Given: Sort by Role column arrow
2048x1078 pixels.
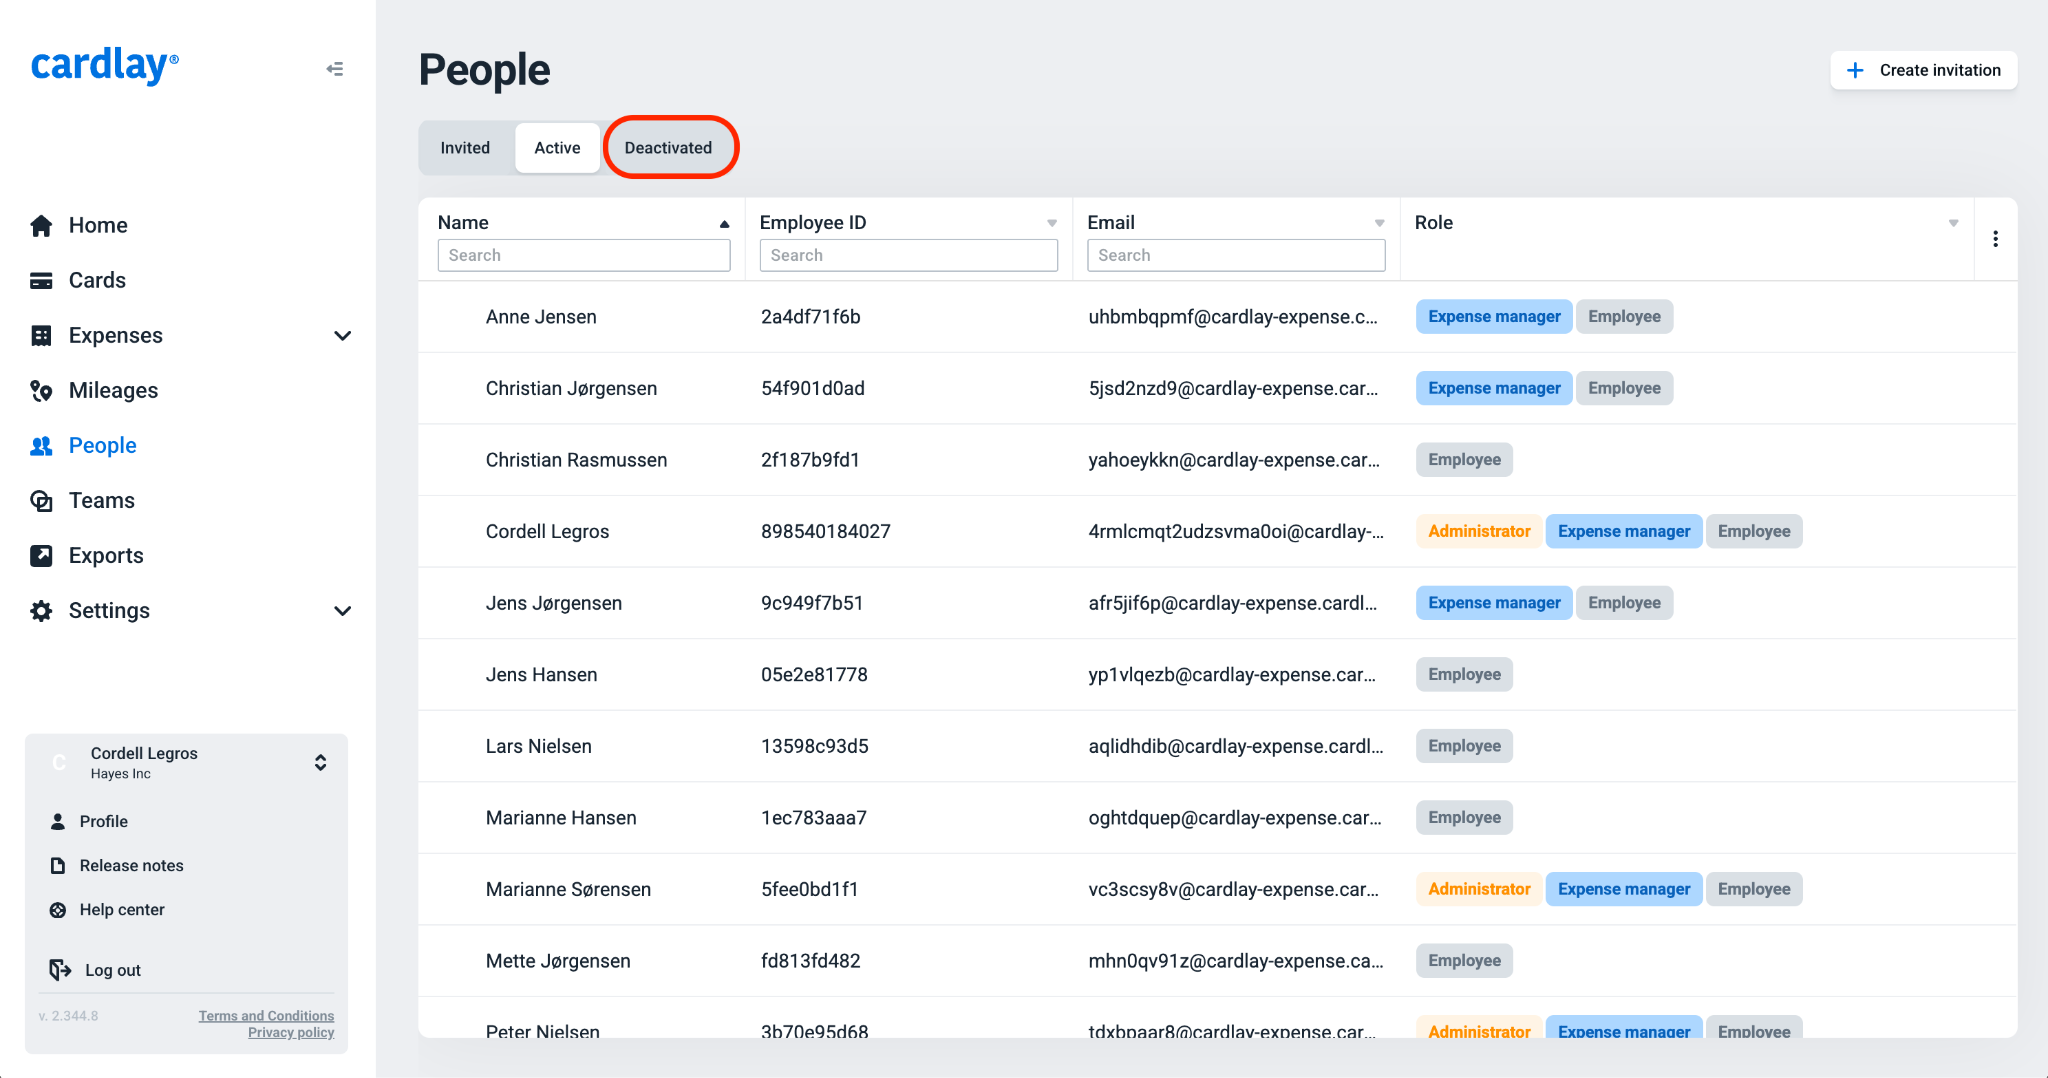Looking at the screenshot, I should 1953,223.
